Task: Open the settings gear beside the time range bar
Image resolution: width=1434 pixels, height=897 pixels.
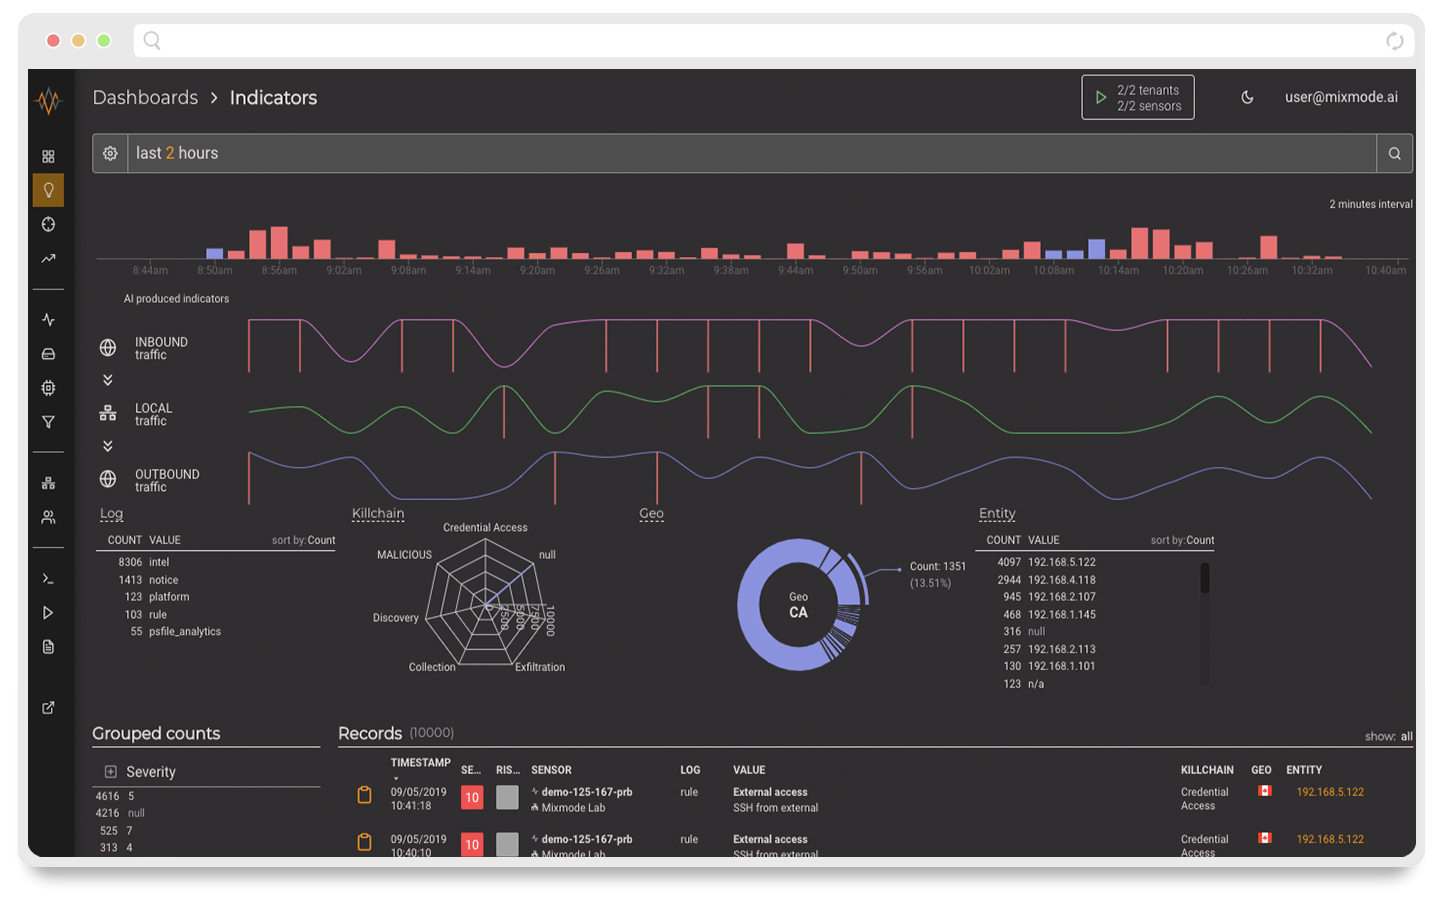Action: click(x=110, y=153)
